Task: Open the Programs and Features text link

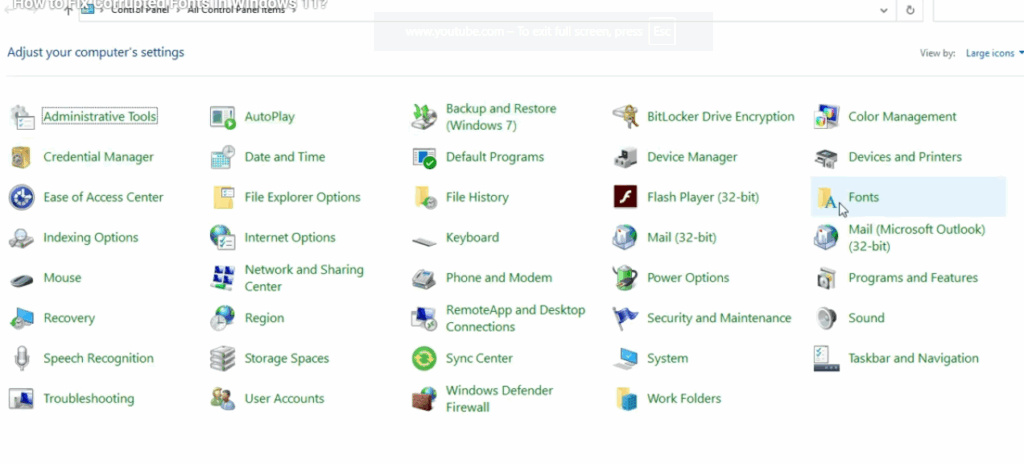Action: (913, 278)
